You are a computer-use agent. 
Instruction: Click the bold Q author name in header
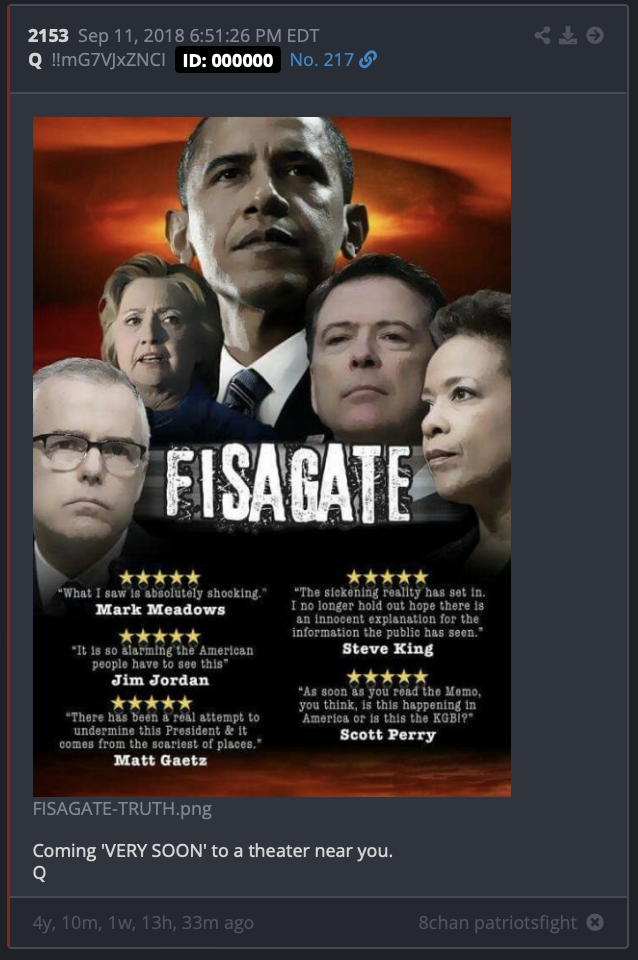click(x=35, y=60)
